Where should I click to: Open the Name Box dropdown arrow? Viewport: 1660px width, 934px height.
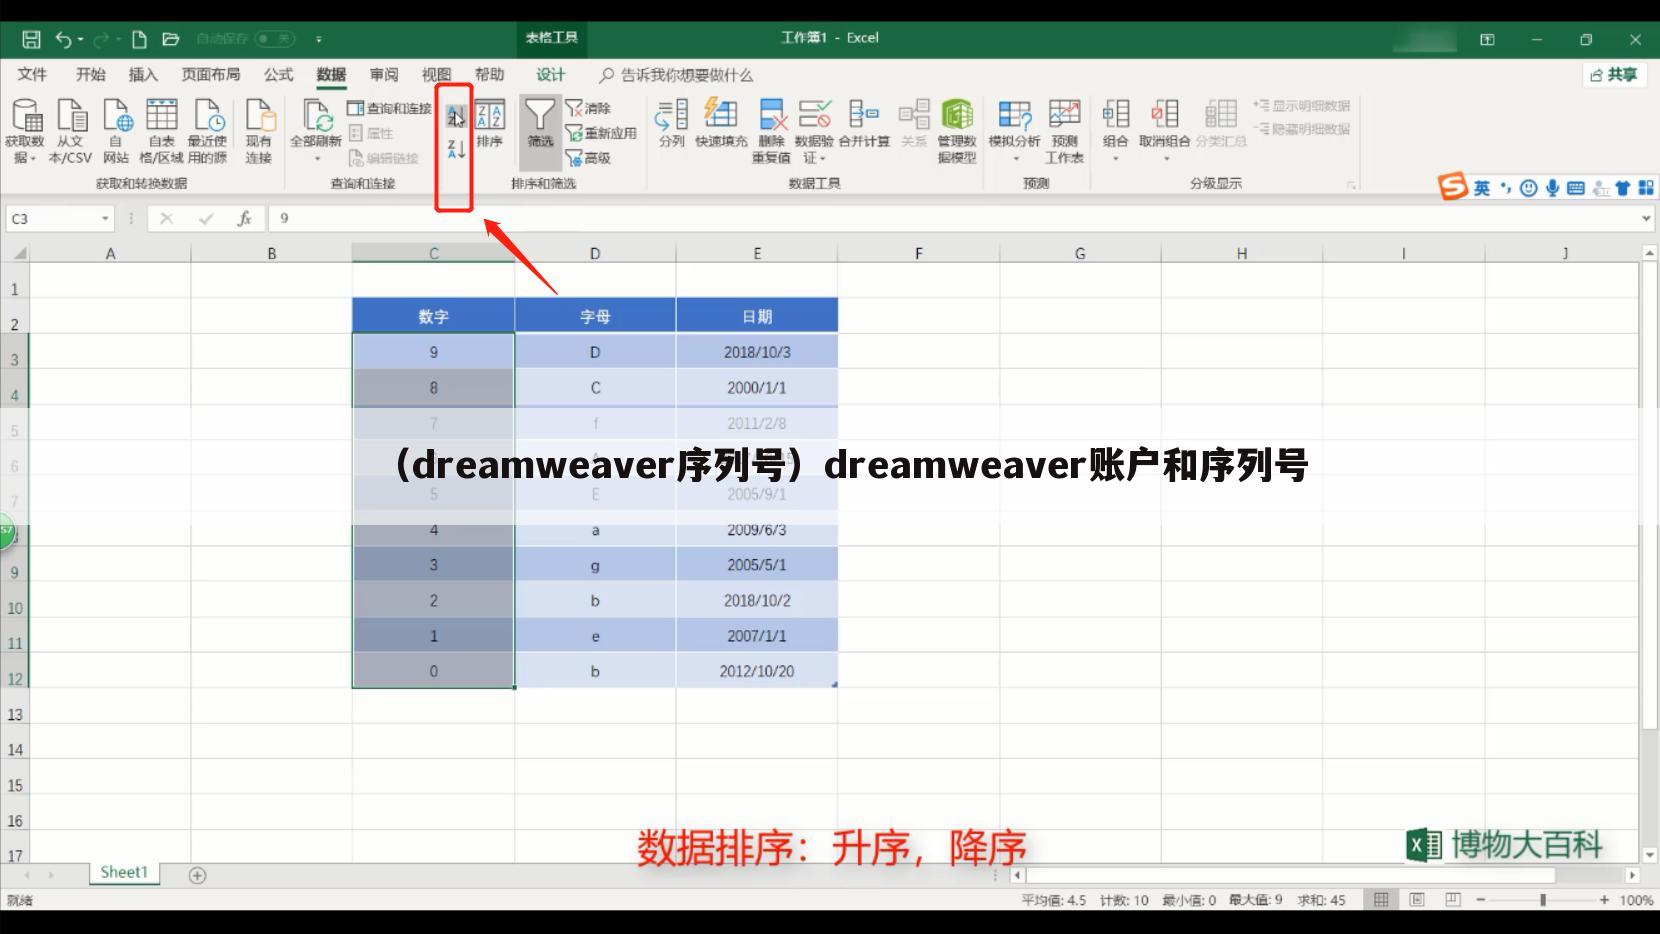click(x=105, y=218)
